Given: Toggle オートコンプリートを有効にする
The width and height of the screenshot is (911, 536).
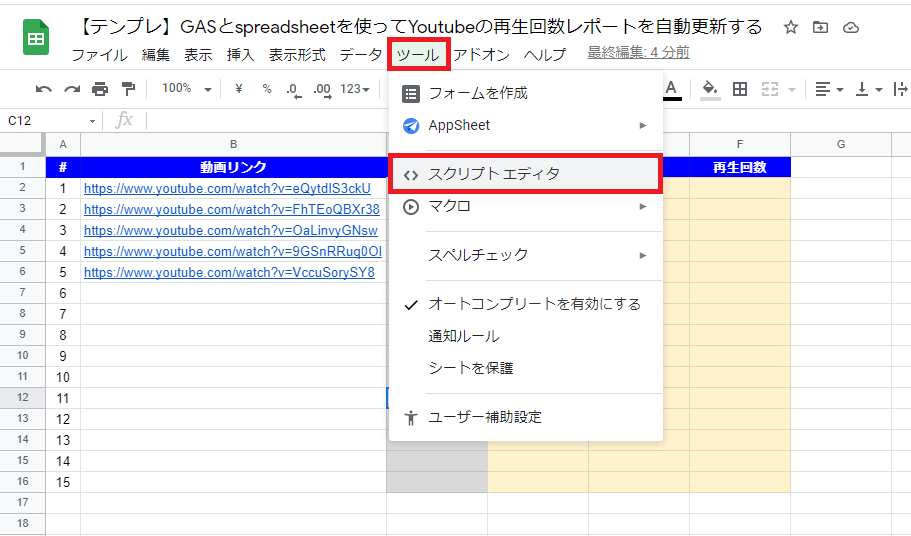Looking at the screenshot, I should coord(526,304).
